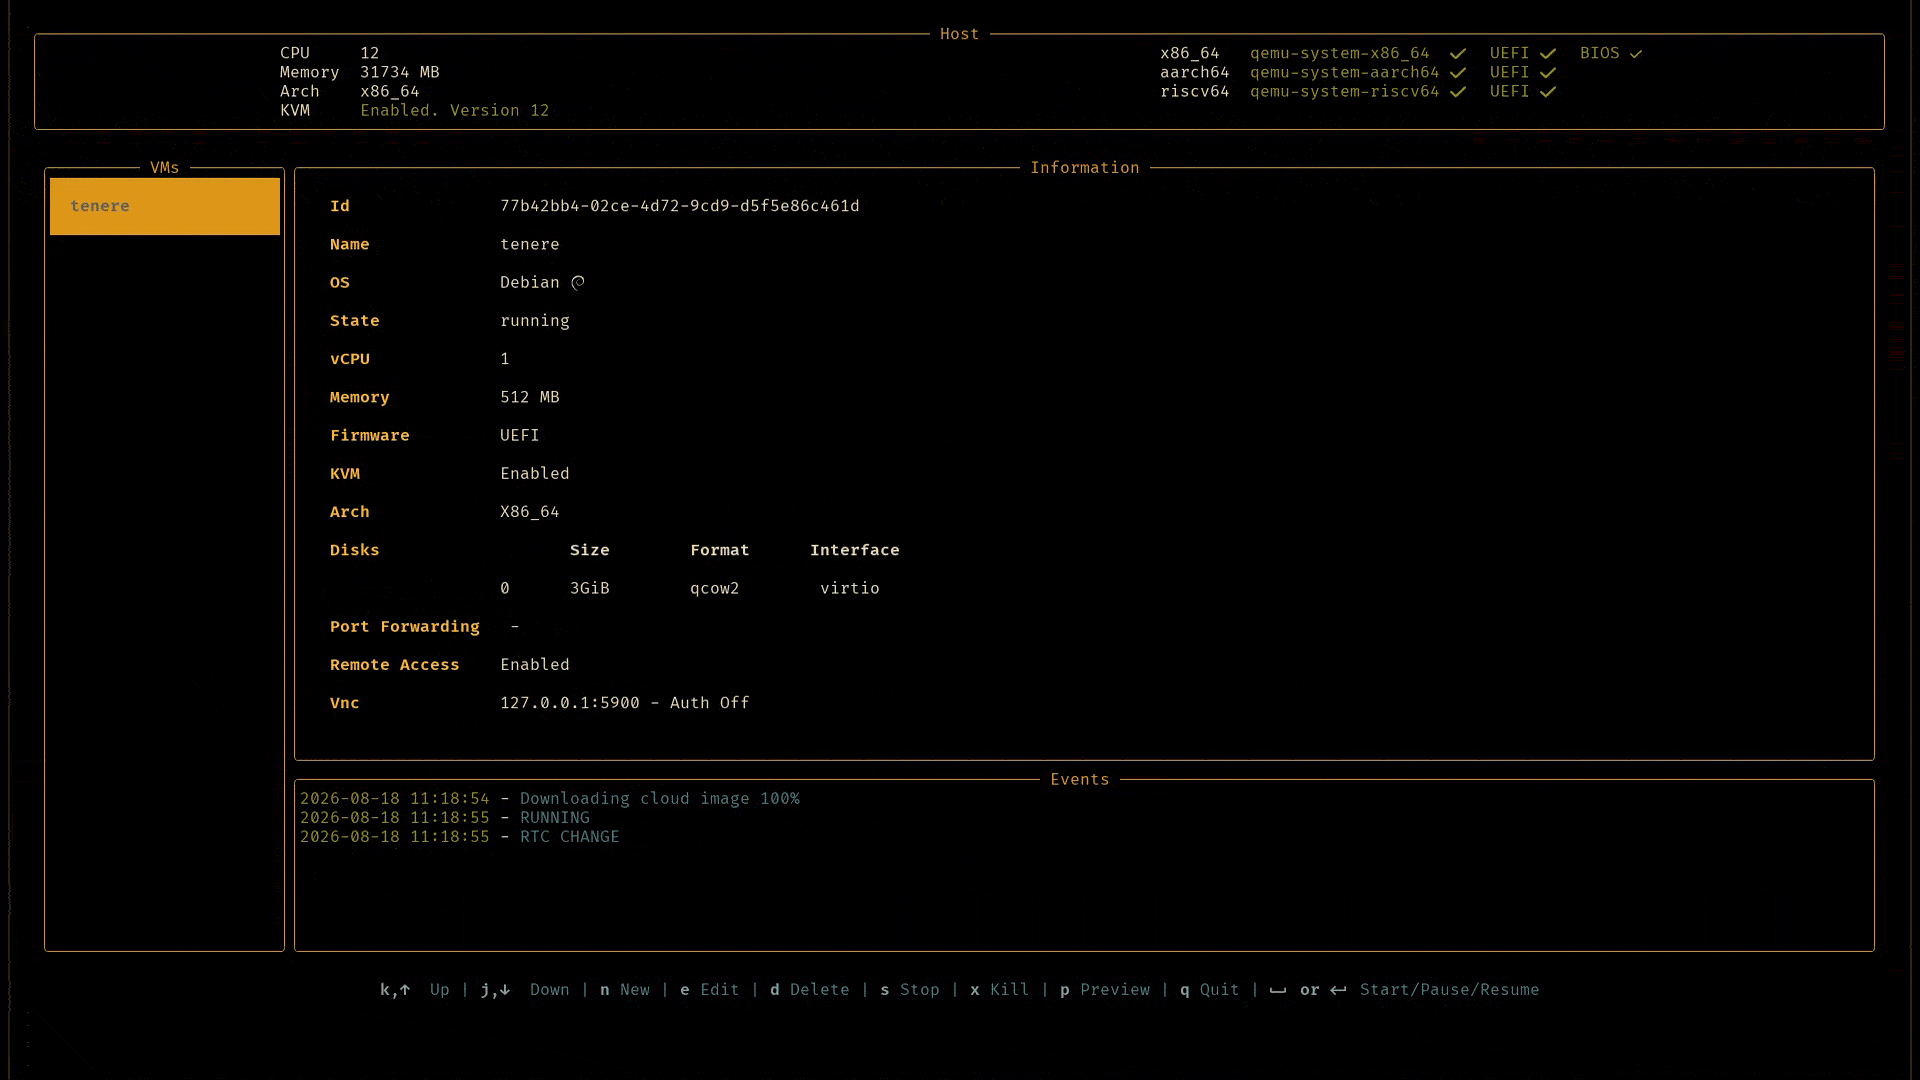
Task: Select the tenere VM in the VMs list
Action: [165, 206]
